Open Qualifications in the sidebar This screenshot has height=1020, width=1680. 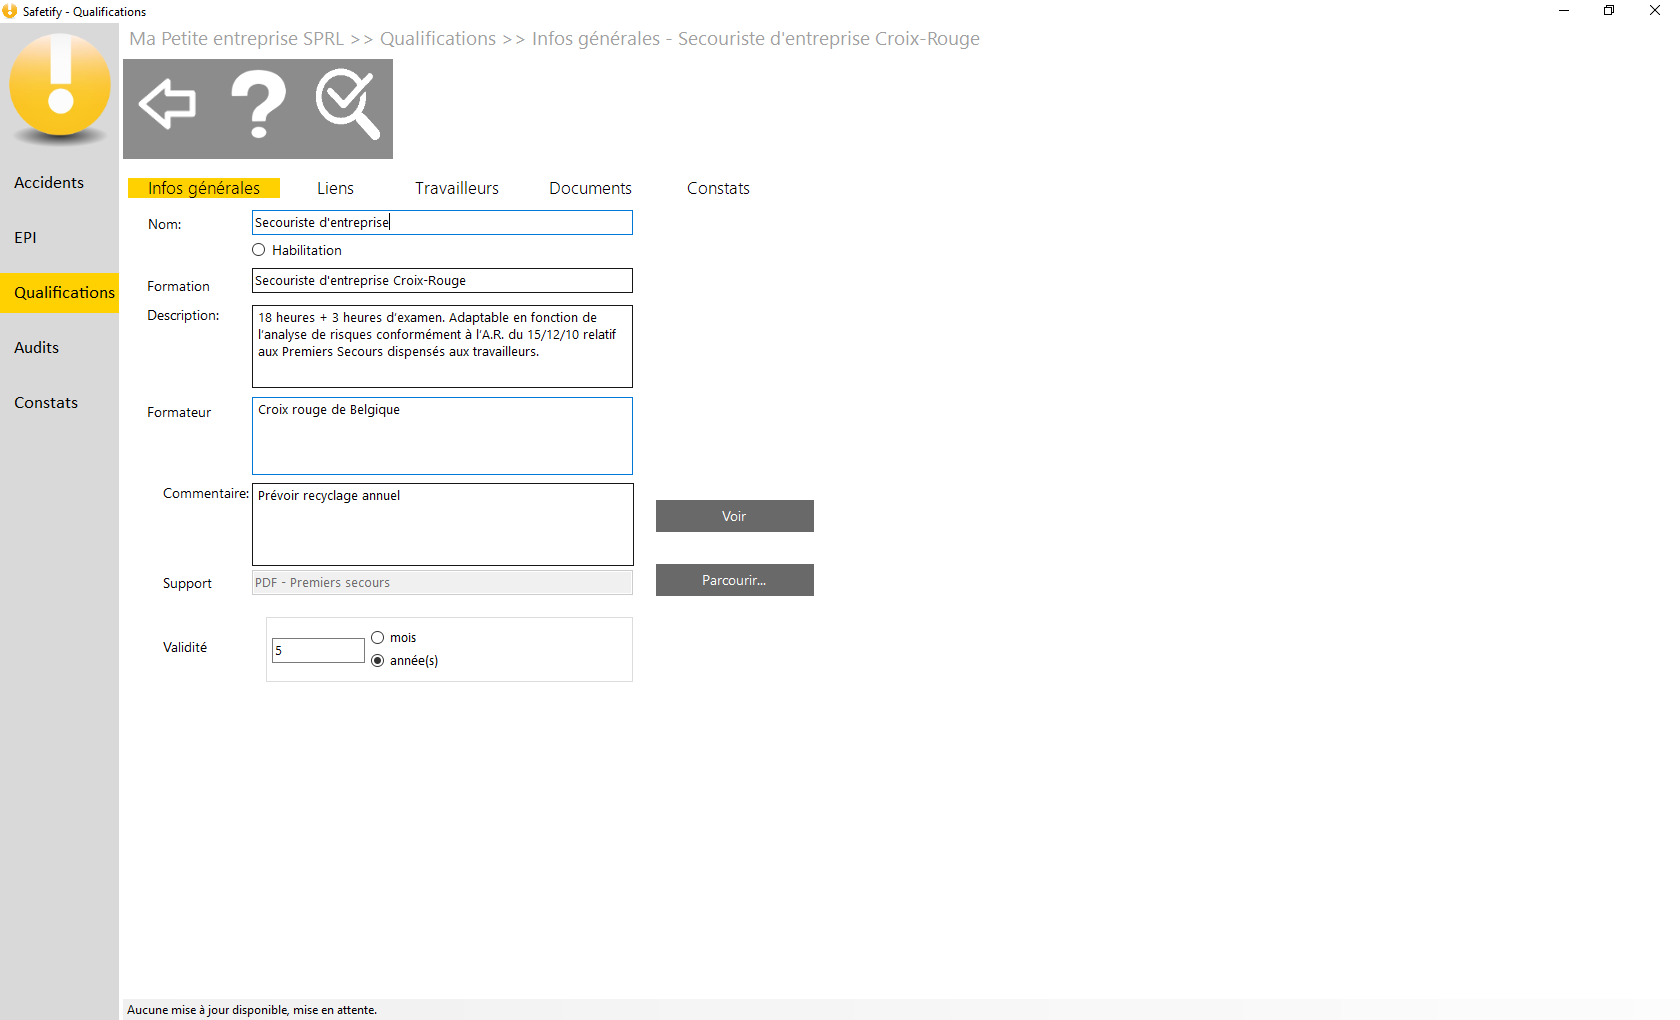(x=60, y=293)
